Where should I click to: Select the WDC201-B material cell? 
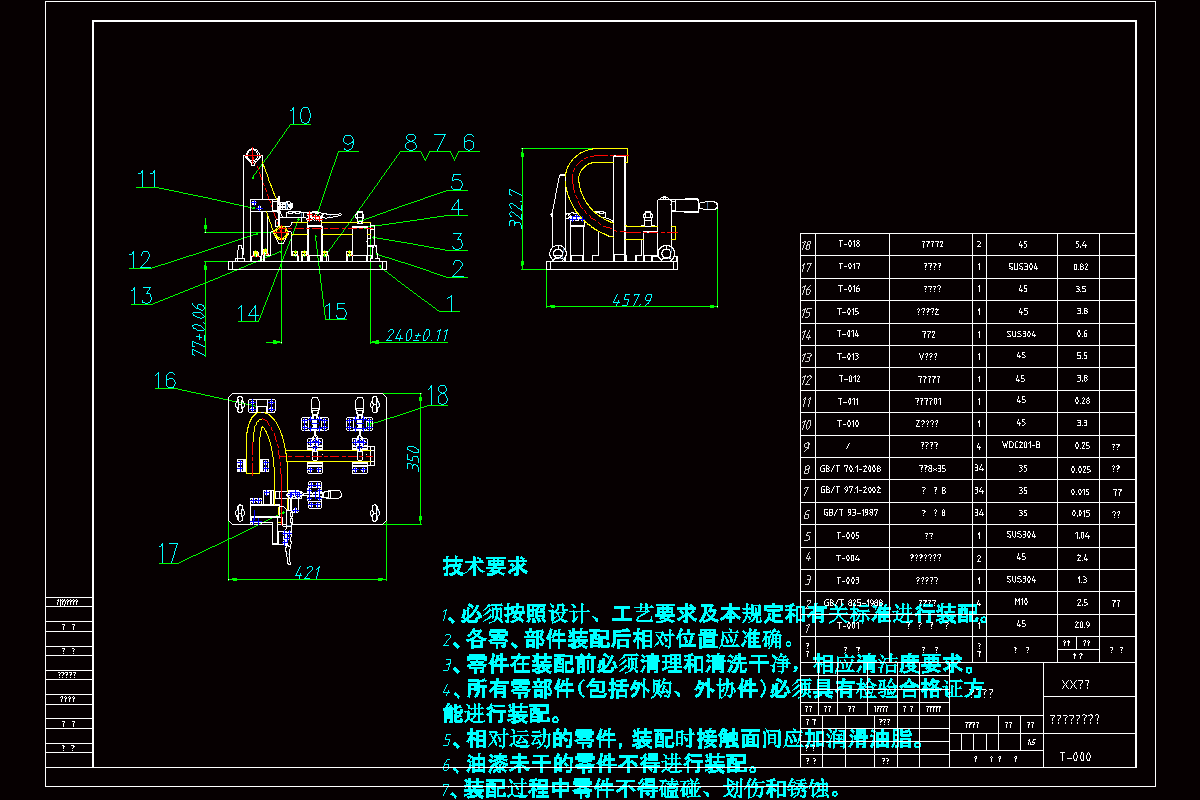1022,445
